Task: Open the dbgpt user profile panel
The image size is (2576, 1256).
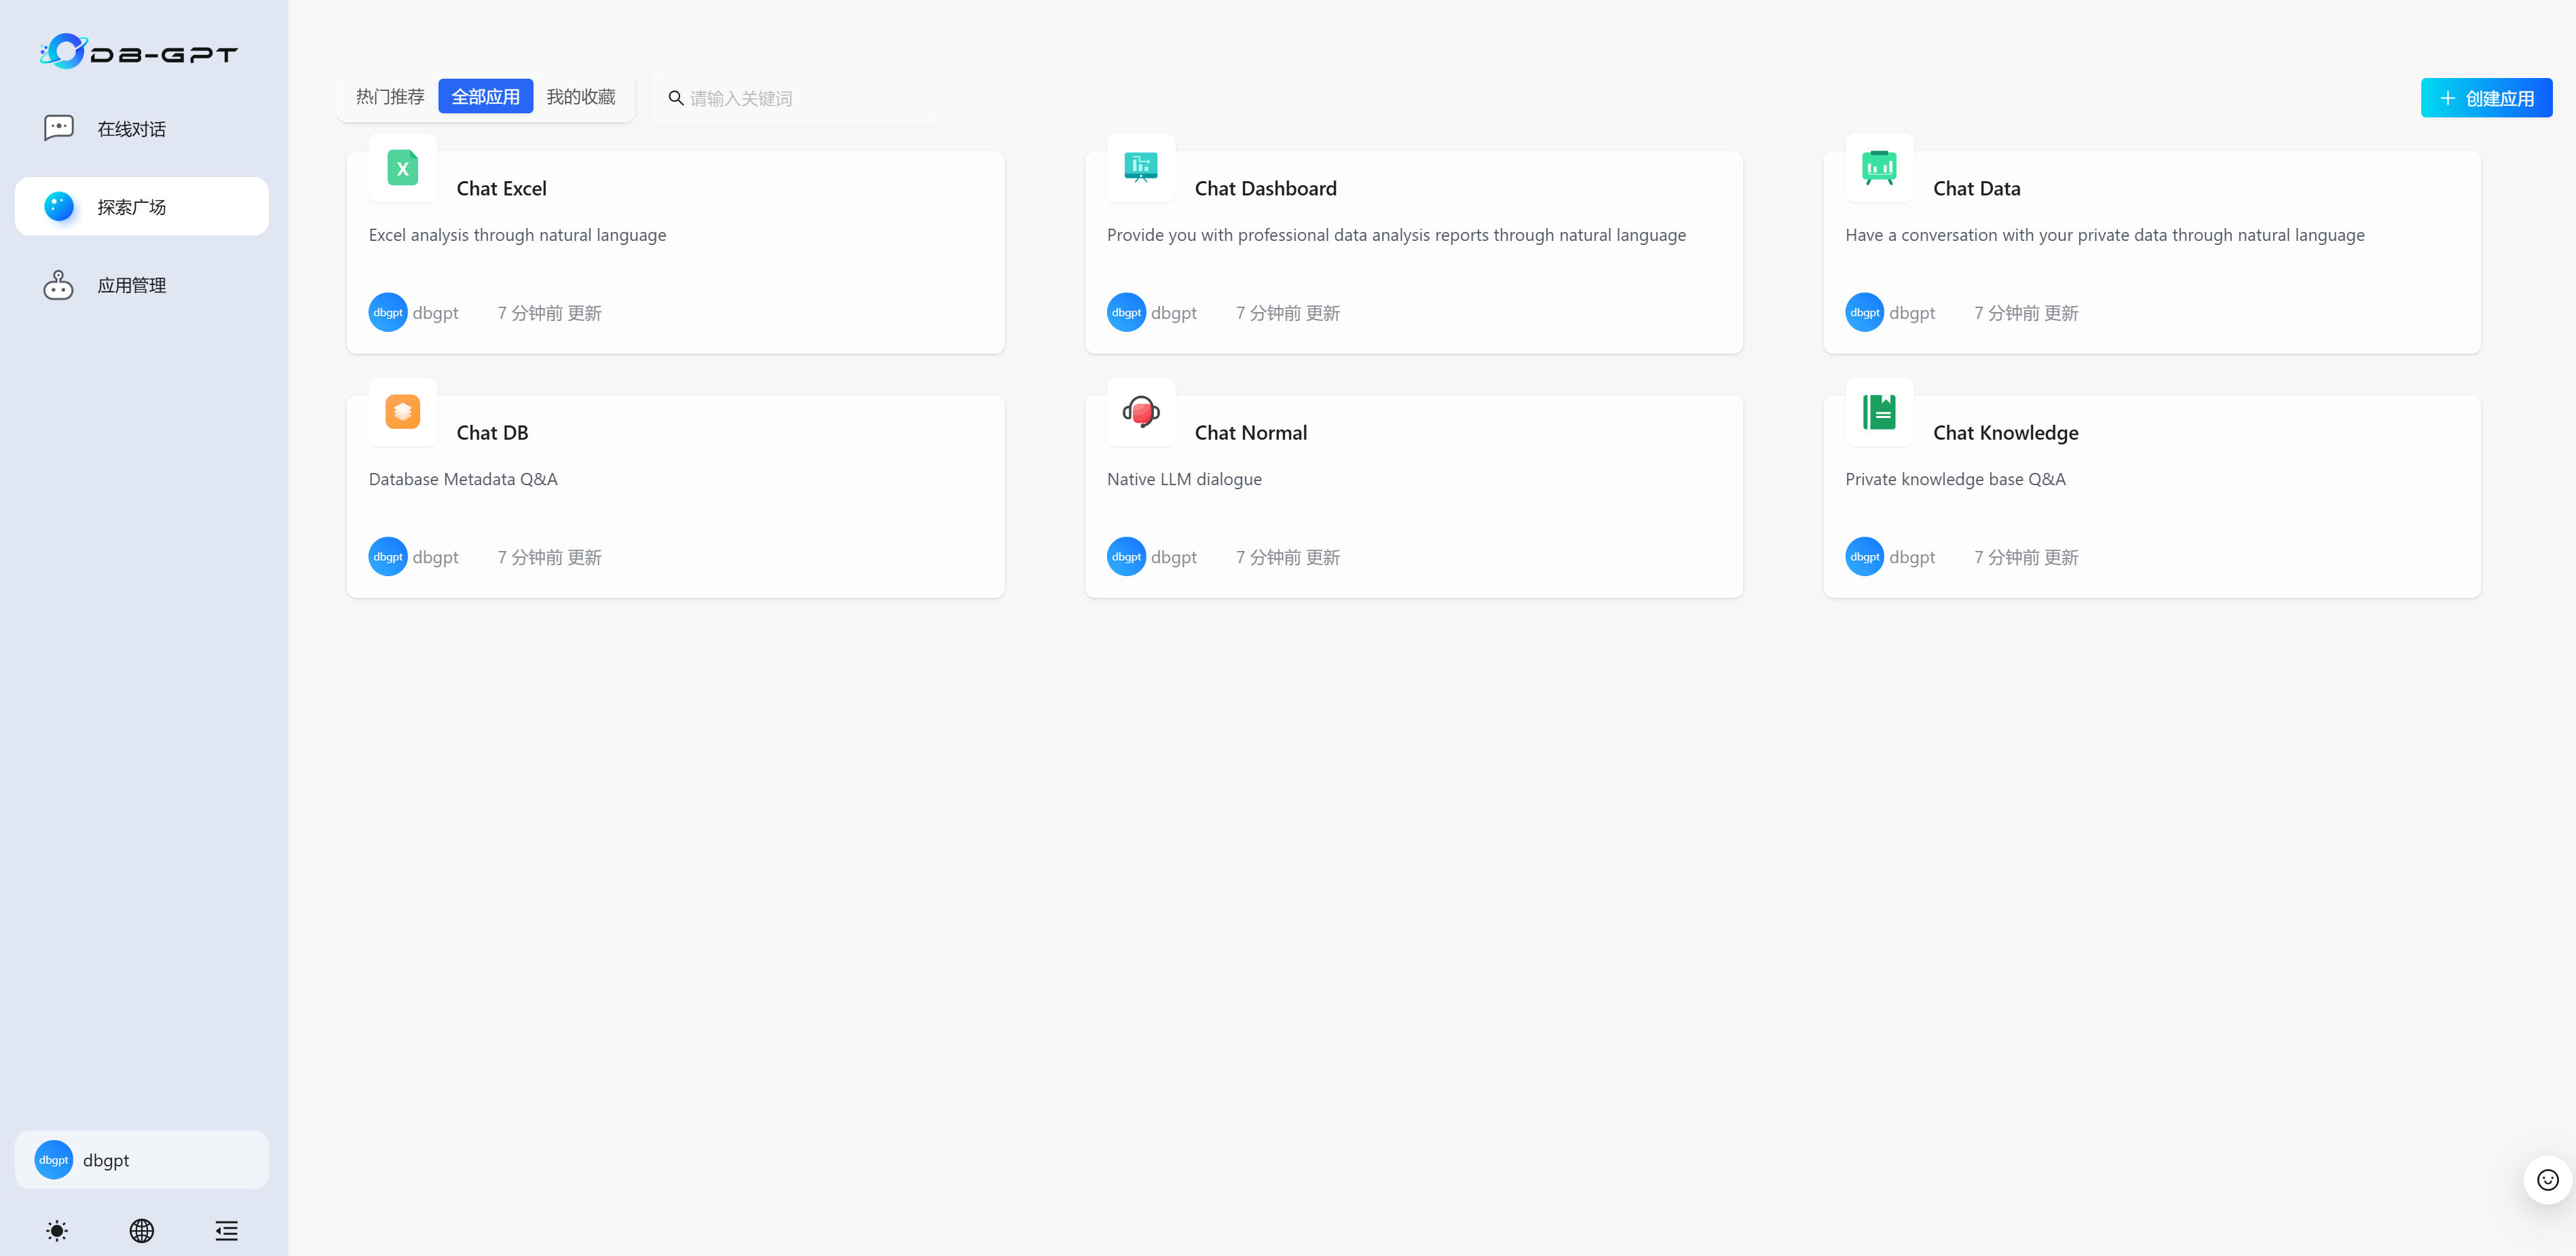Action: [x=141, y=1160]
